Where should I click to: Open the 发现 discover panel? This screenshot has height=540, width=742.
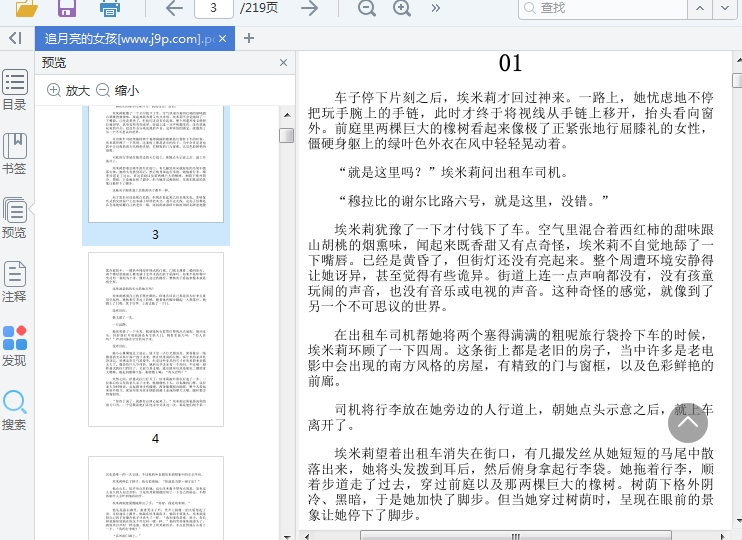15,346
